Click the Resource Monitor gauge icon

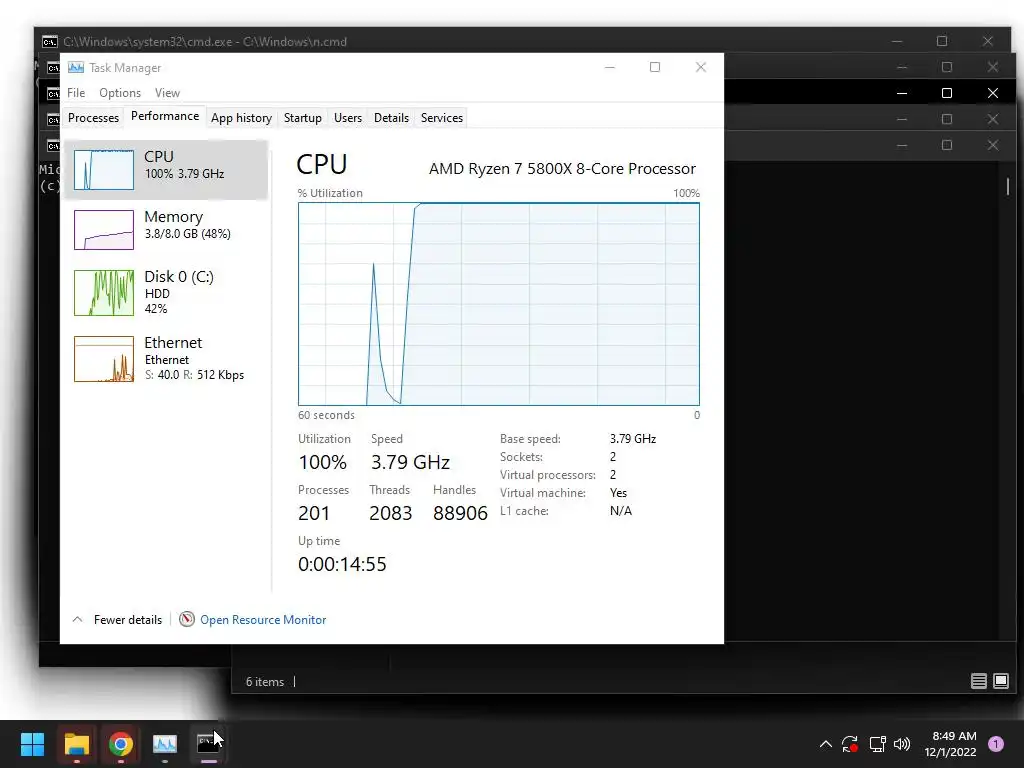pyautogui.click(x=187, y=619)
